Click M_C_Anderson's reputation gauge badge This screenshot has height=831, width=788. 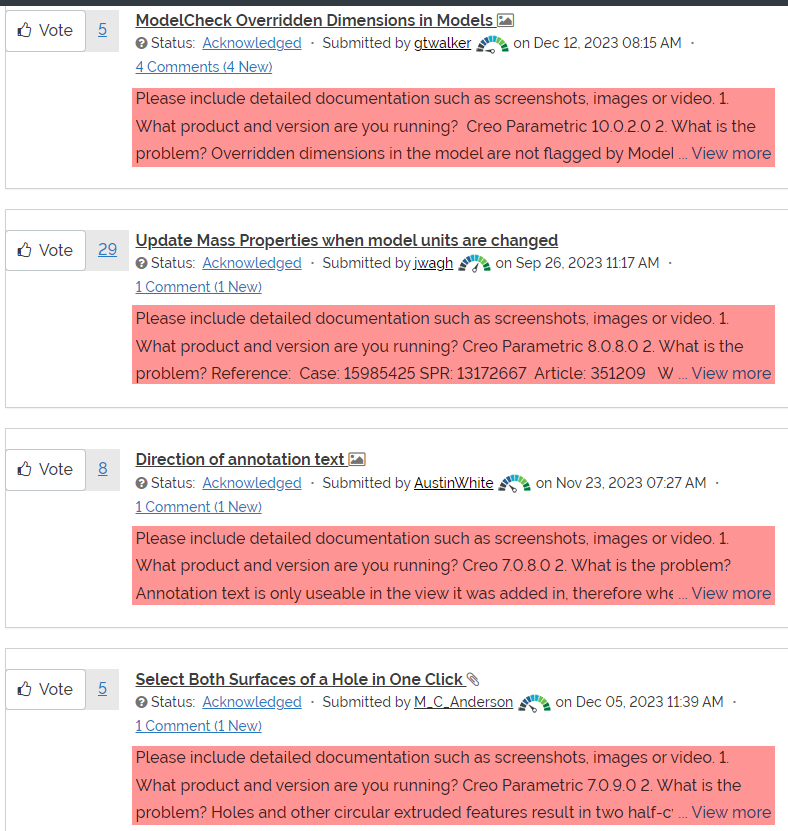click(x=535, y=702)
